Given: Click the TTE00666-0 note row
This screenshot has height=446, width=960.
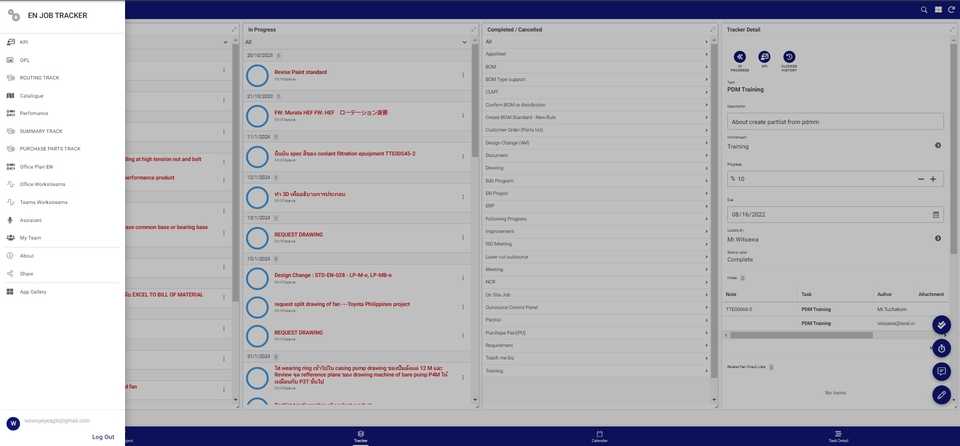Looking at the screenshot, I should 837,309.
